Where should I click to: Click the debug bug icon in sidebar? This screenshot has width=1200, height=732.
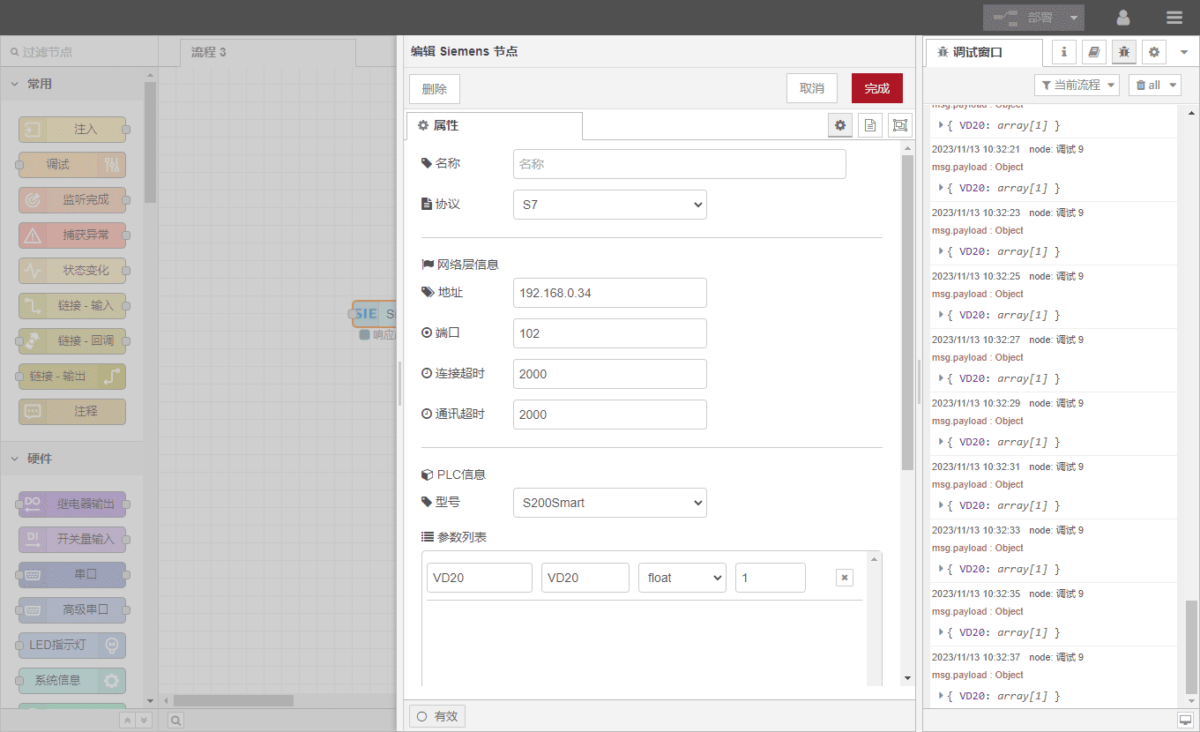click(x=1124, y=52)
